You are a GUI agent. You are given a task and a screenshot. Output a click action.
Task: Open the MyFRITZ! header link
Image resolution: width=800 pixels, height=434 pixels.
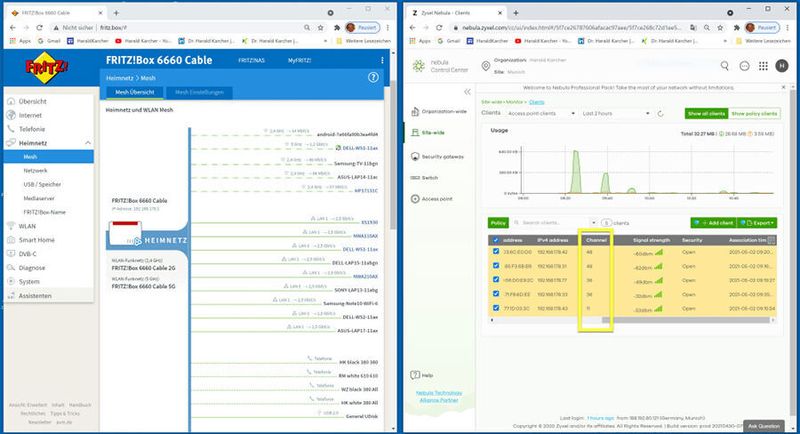[299, 60]
